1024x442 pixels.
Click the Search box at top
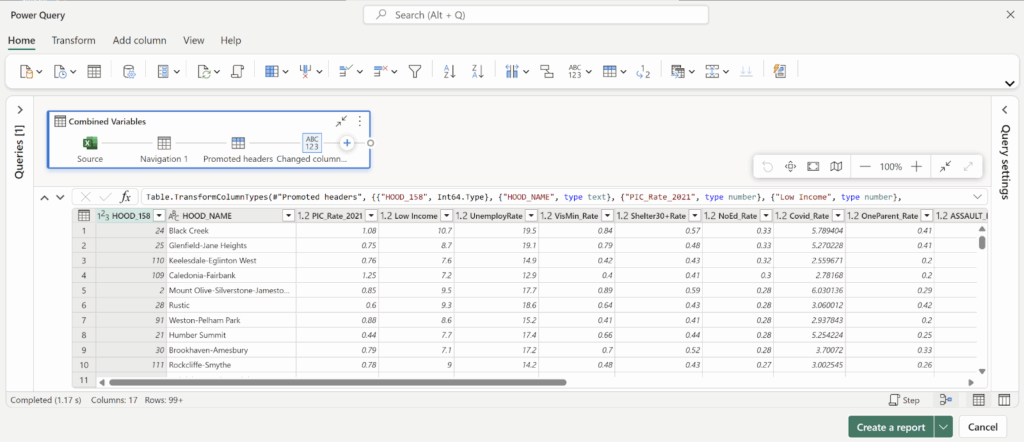coord(535,15)
